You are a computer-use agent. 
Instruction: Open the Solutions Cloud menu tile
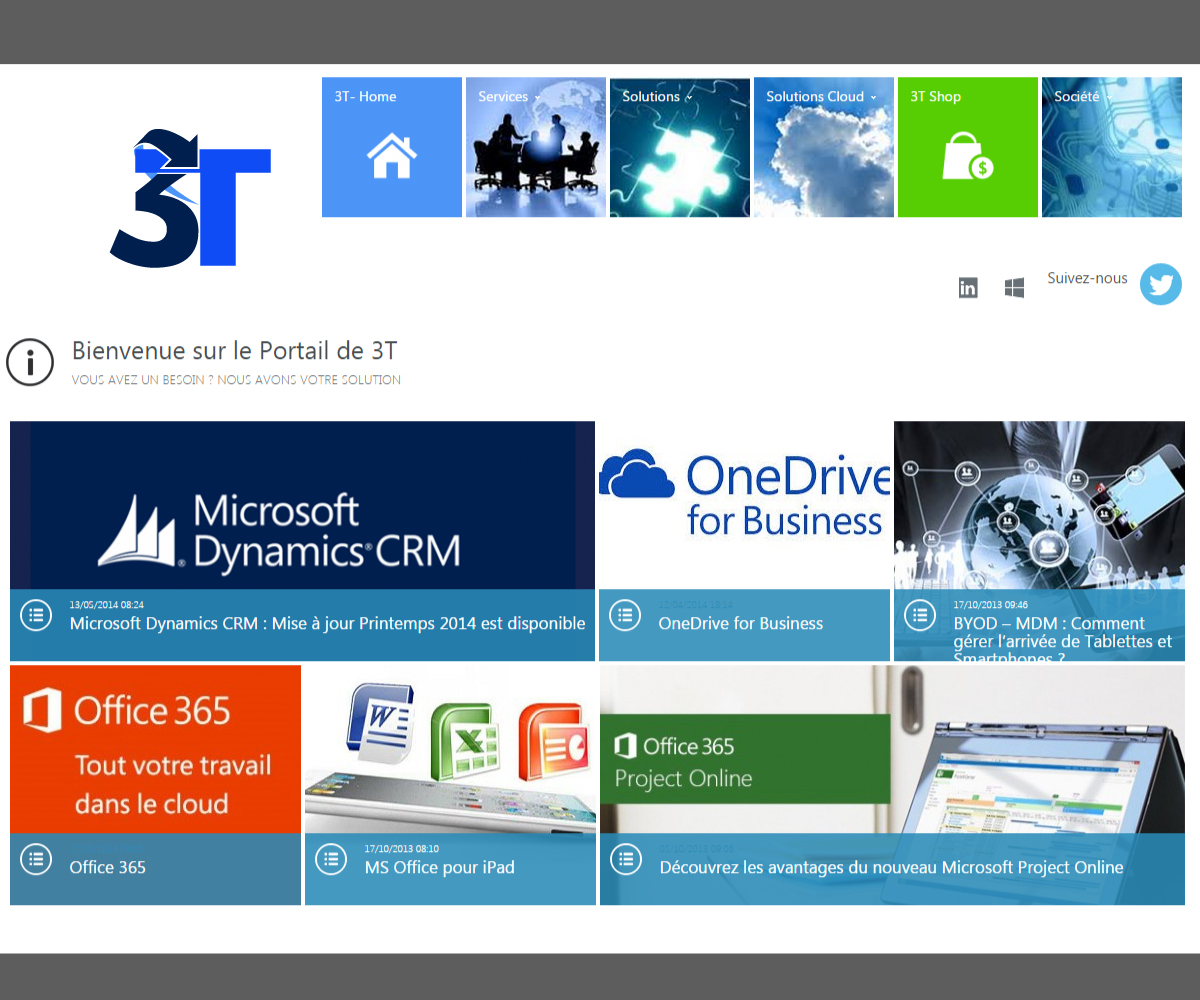[824, 147]
